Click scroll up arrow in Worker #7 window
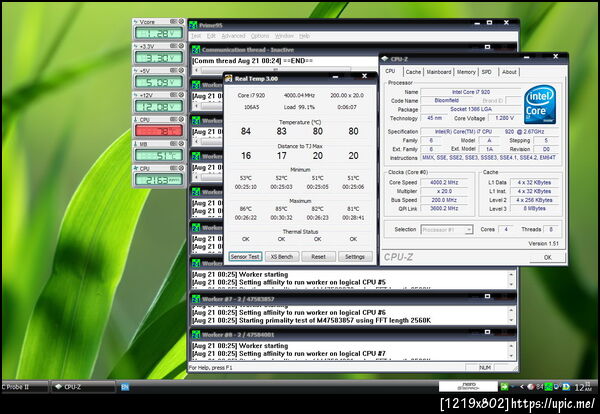The width and height of the screenshot is (600, 414). pyautogui.click(x=511, y=310)
